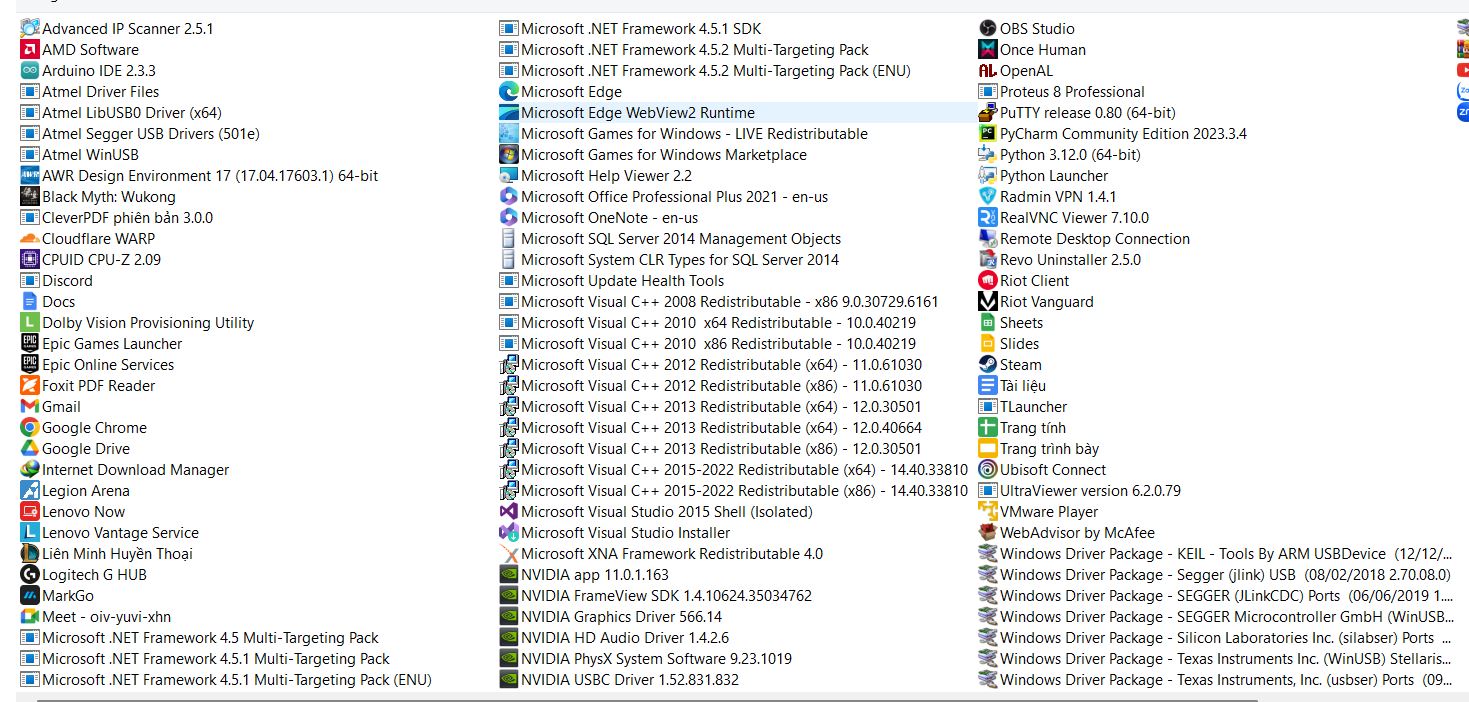This screenshot has width=1469, height=702.
Task: Click the Epic Games Launcher icon
Action: (30, 344)
